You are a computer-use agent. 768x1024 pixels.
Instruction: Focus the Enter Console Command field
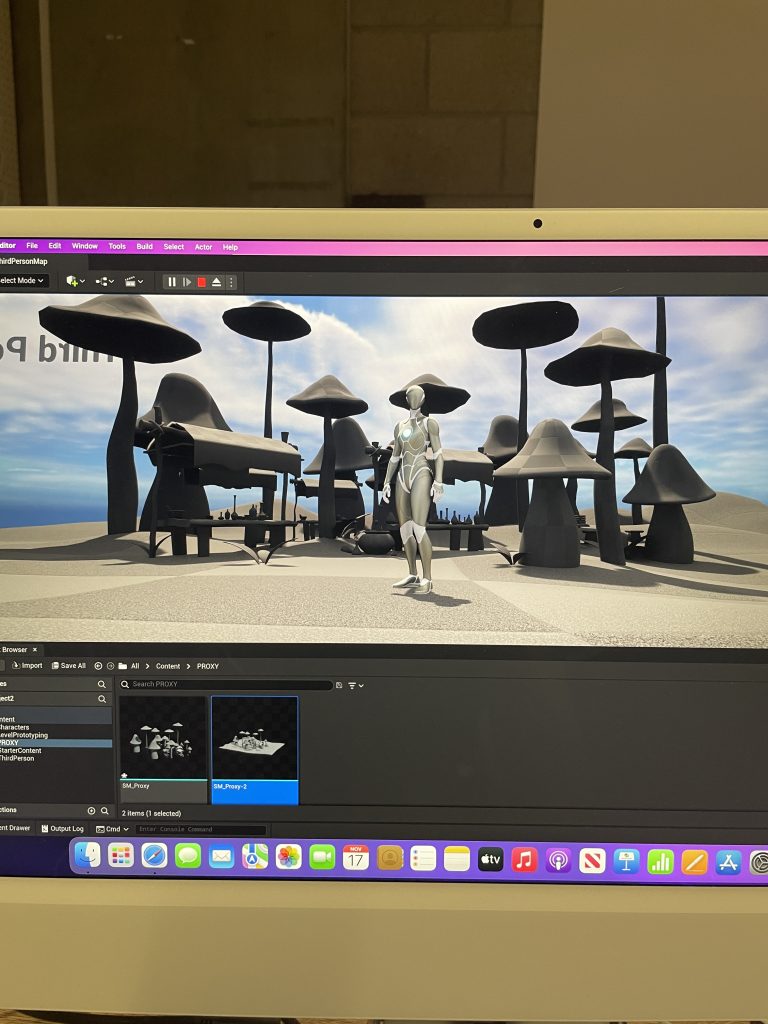(200, 829)
